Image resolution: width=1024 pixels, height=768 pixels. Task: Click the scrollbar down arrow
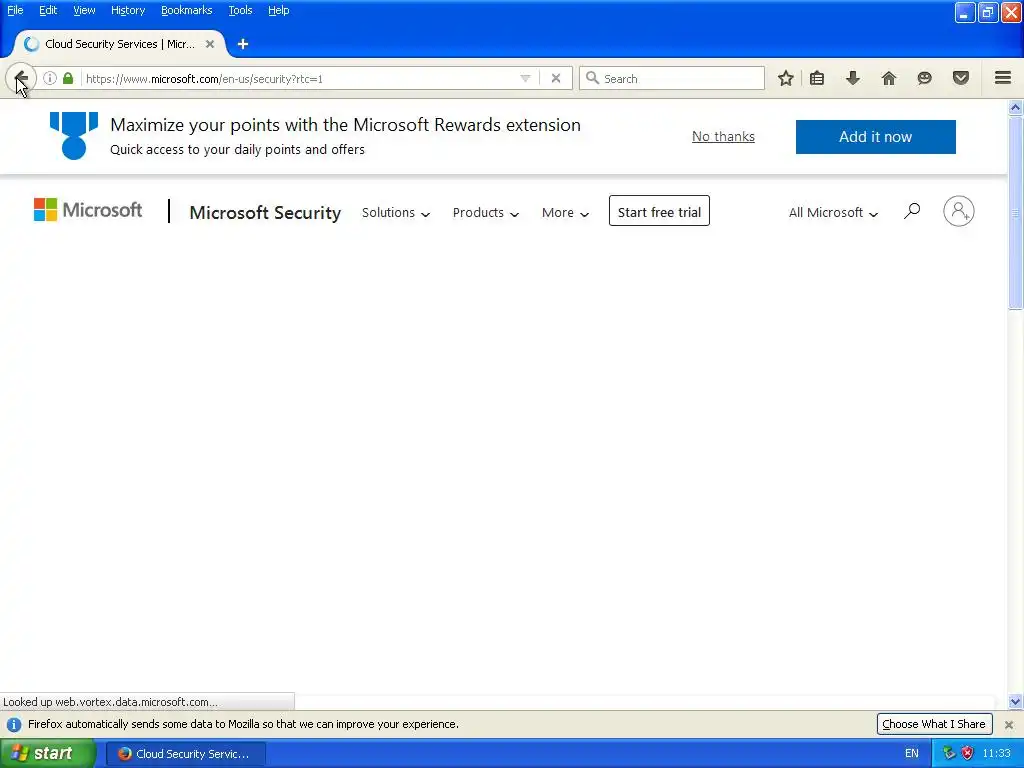click(x=1015, y=702)
